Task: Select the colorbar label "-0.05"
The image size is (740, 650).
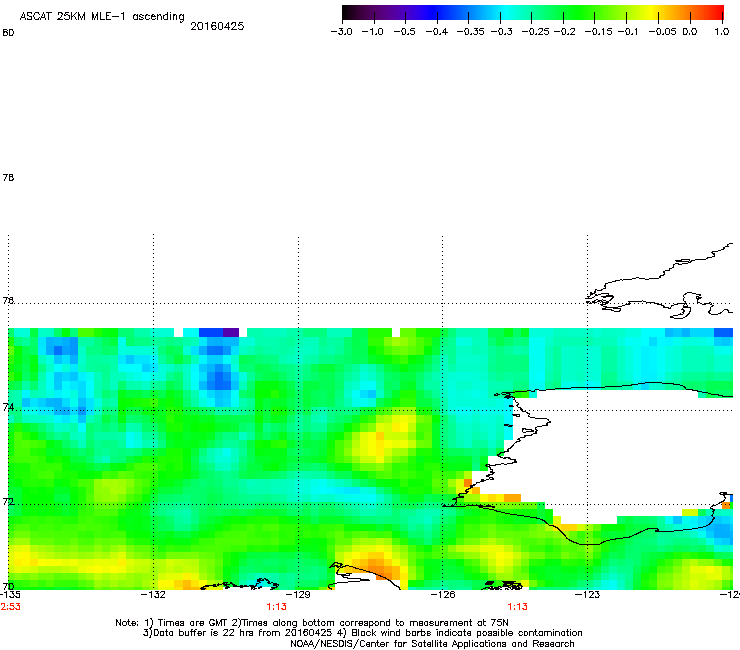Action: click(662, 32)
